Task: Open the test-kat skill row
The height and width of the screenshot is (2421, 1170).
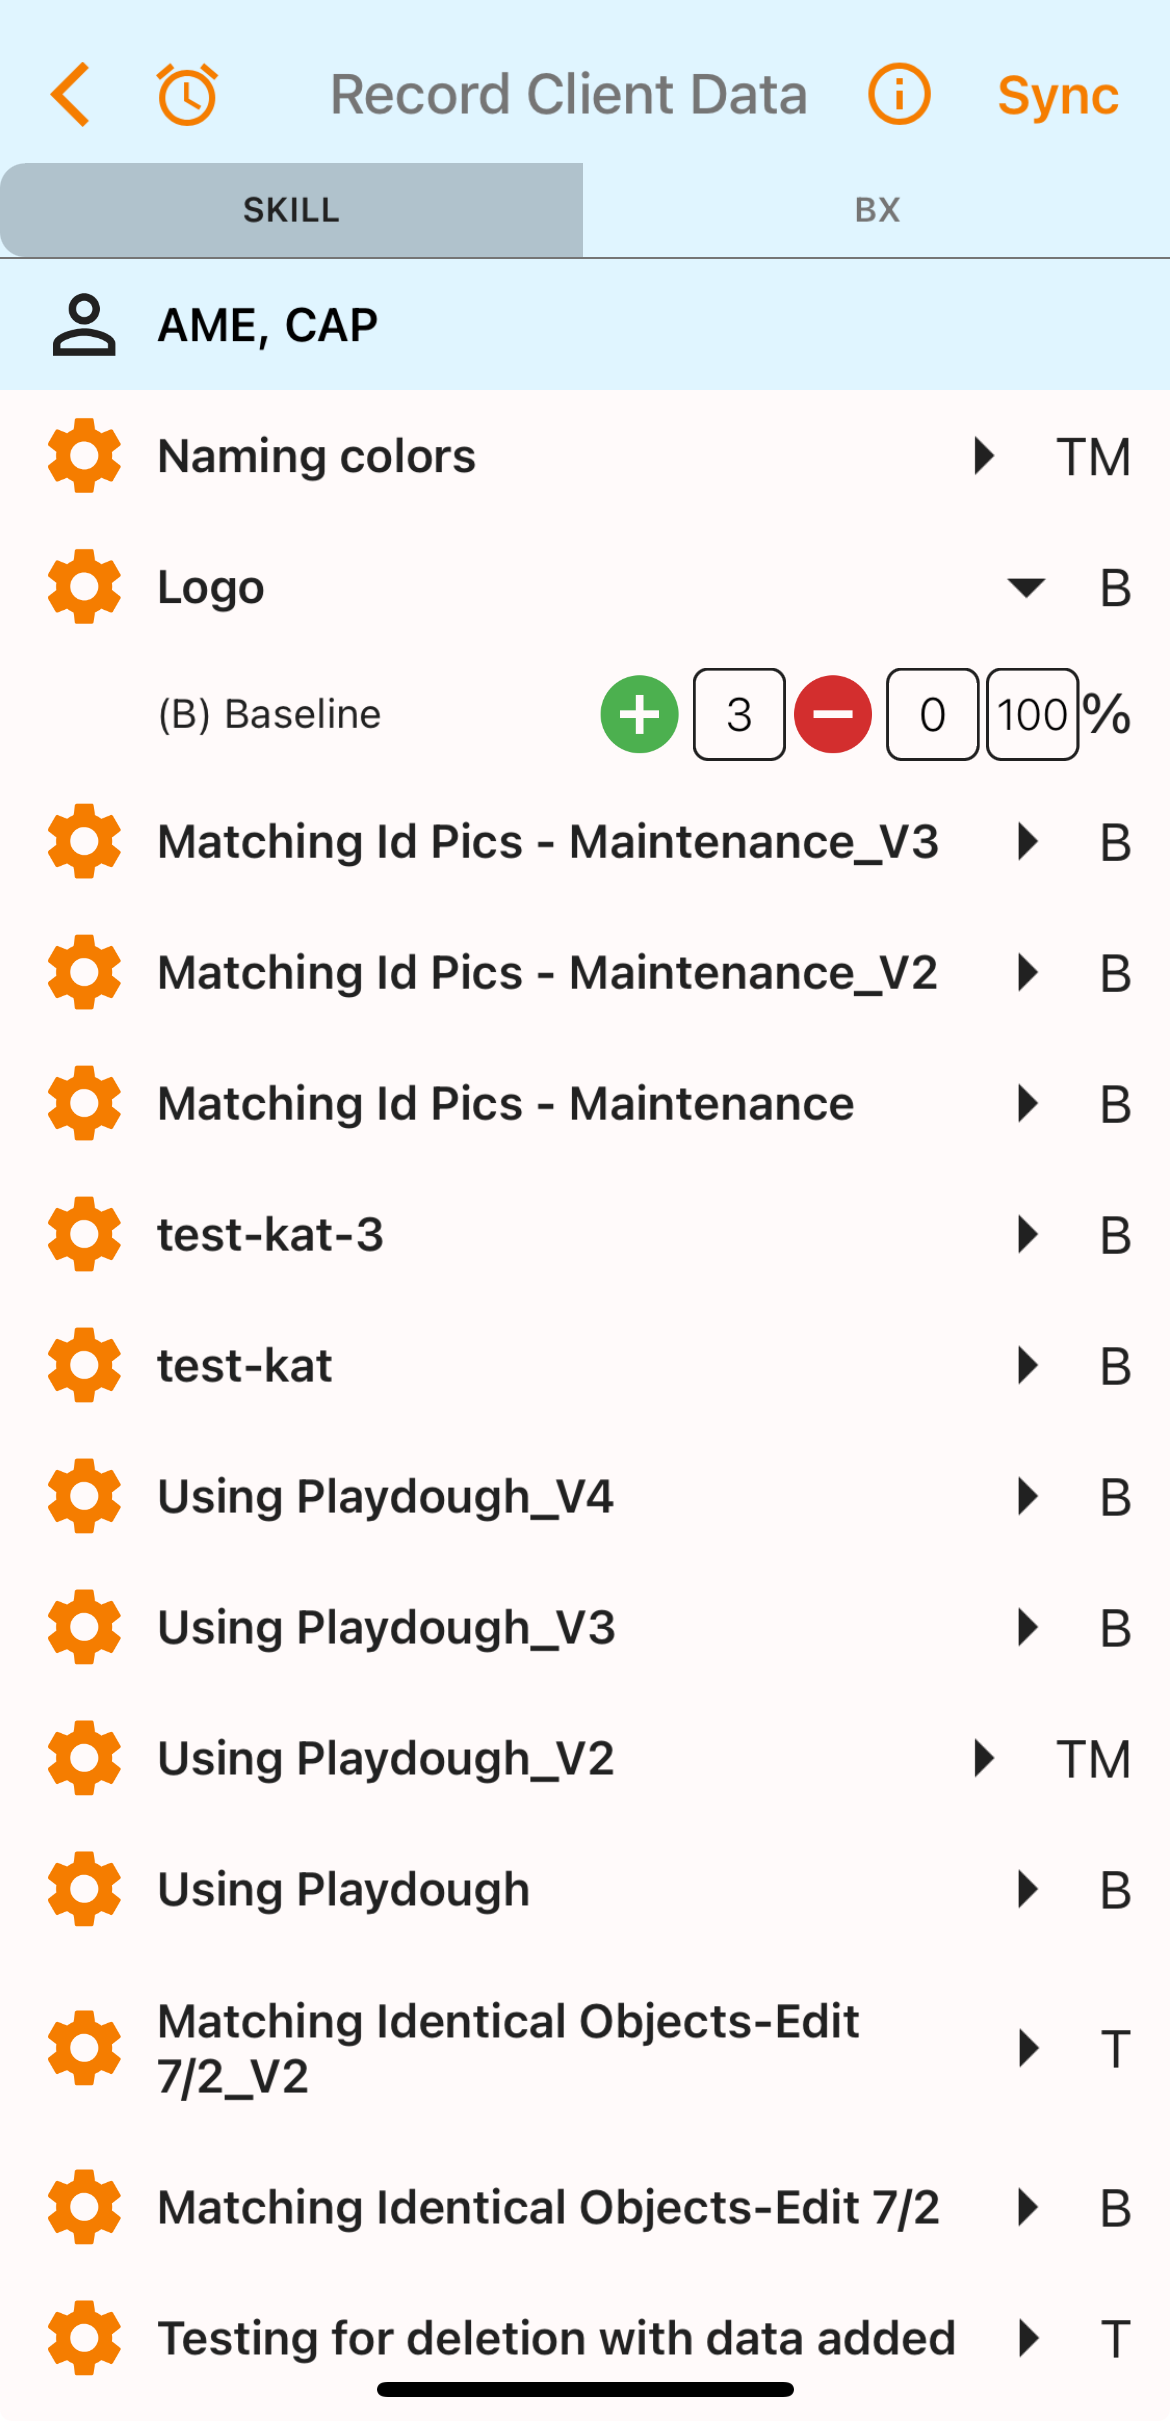Action: click(245, 1366)
